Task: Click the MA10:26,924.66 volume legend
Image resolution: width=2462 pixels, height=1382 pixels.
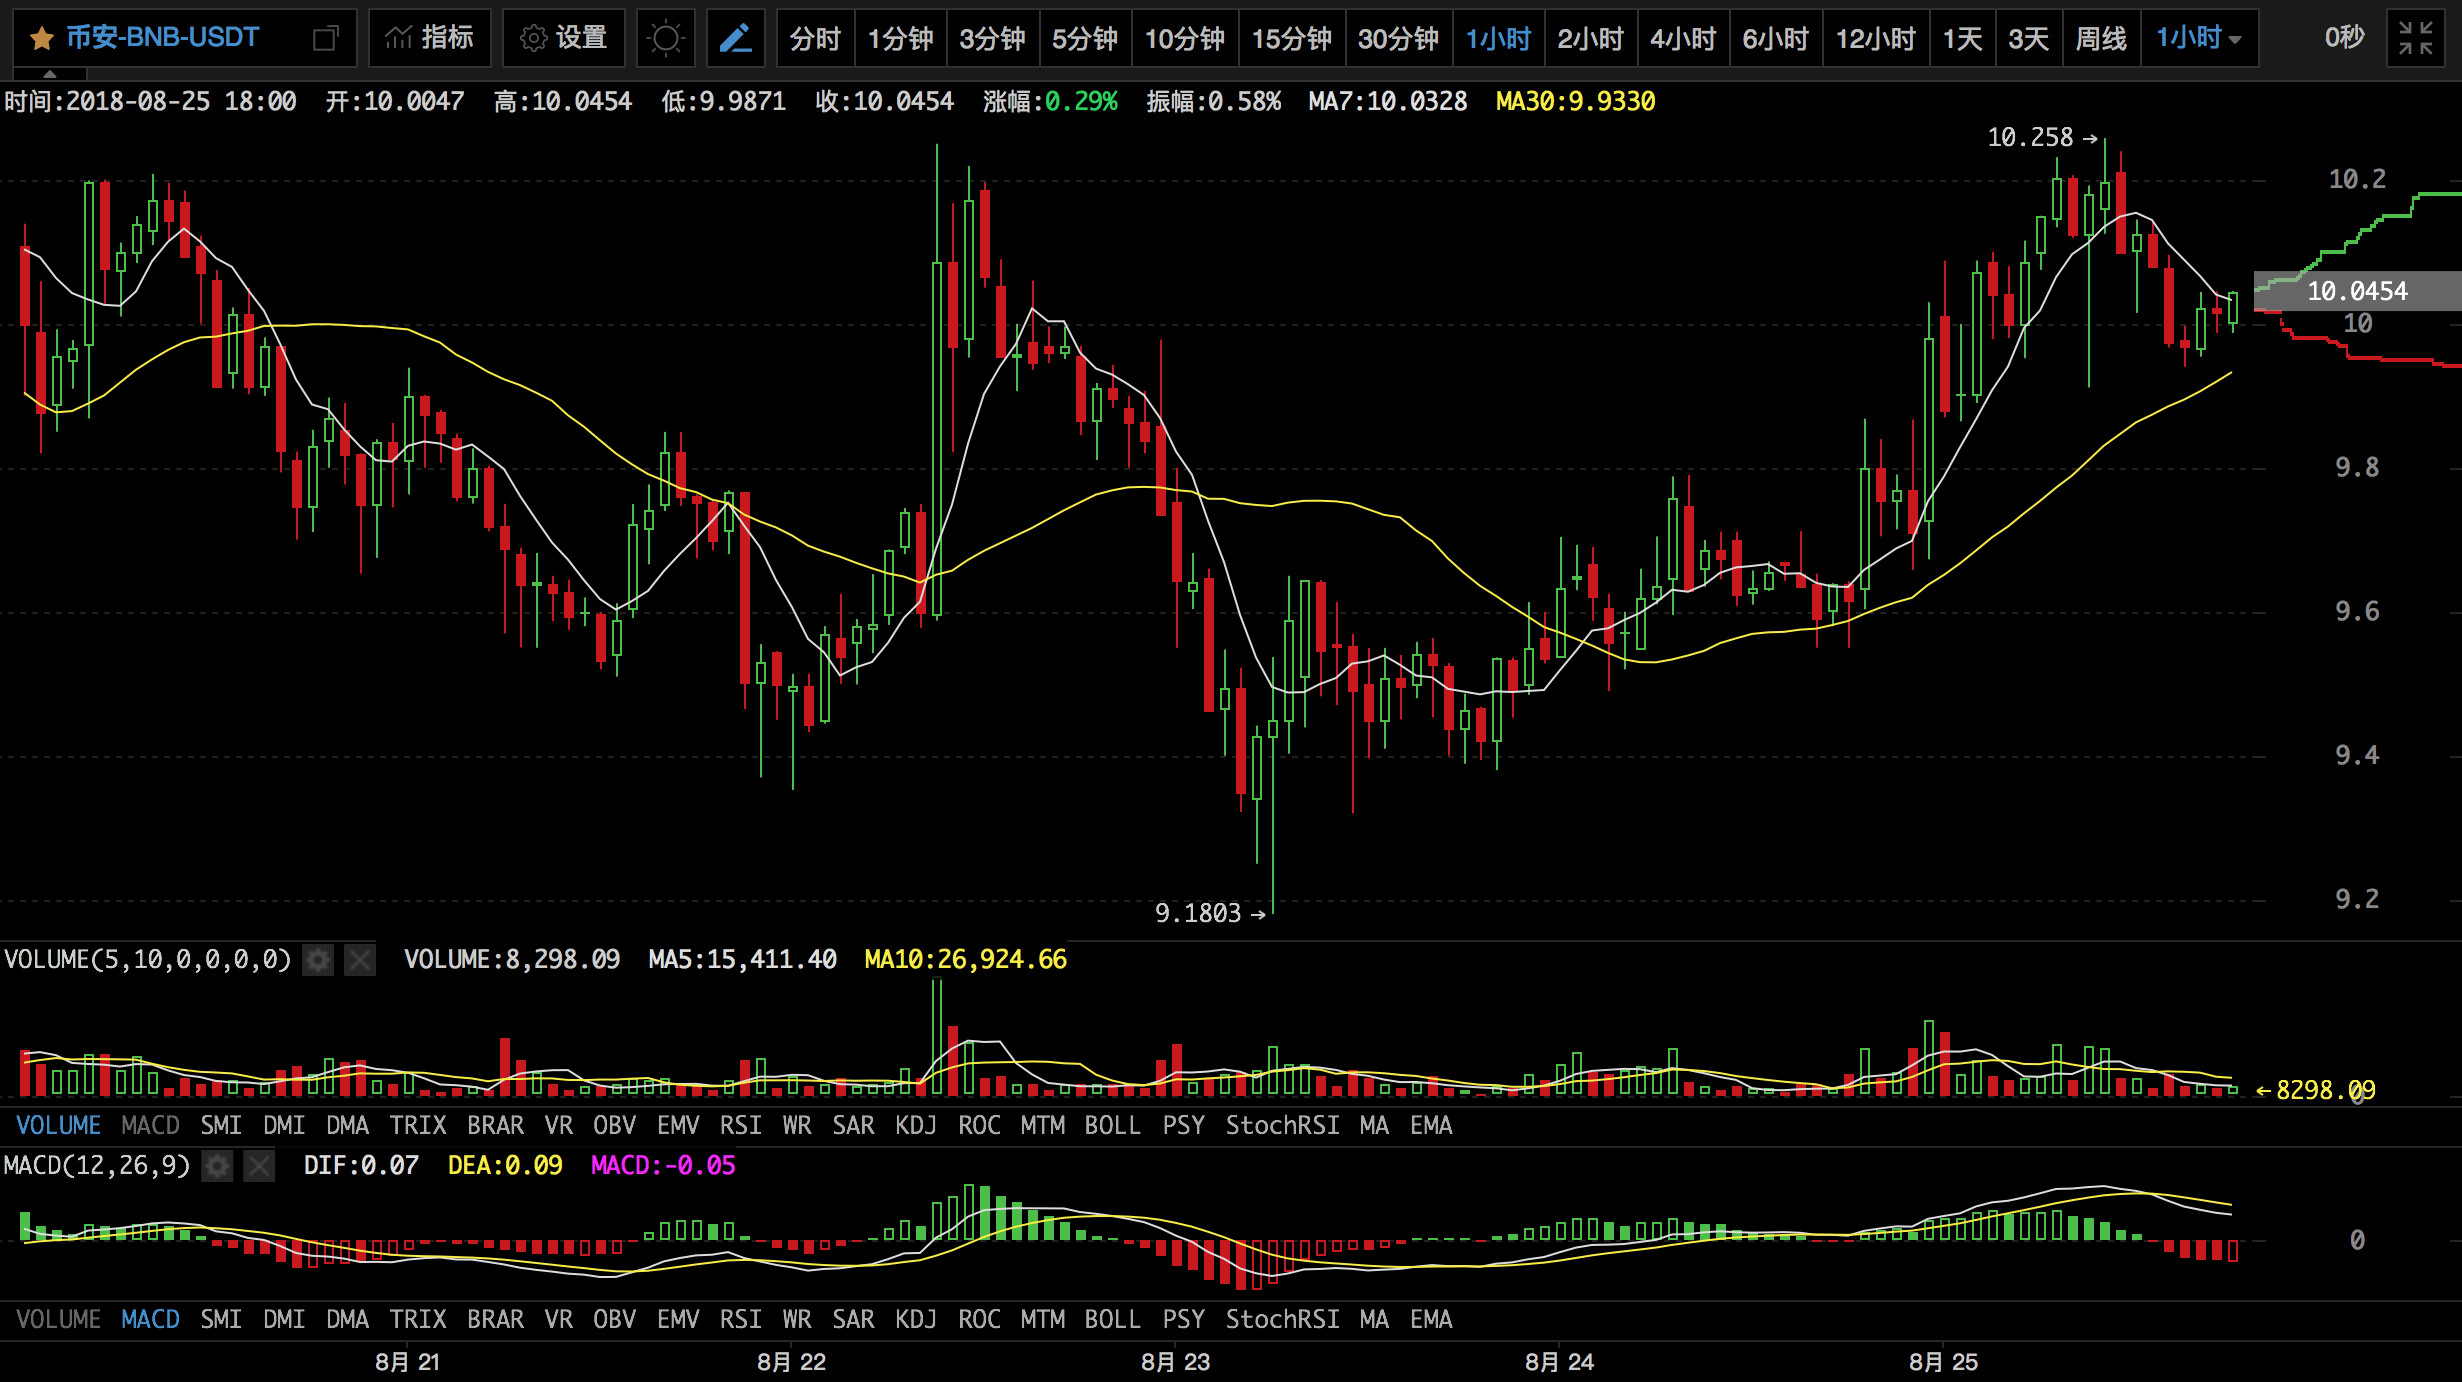Action: (x=965, y=960)
